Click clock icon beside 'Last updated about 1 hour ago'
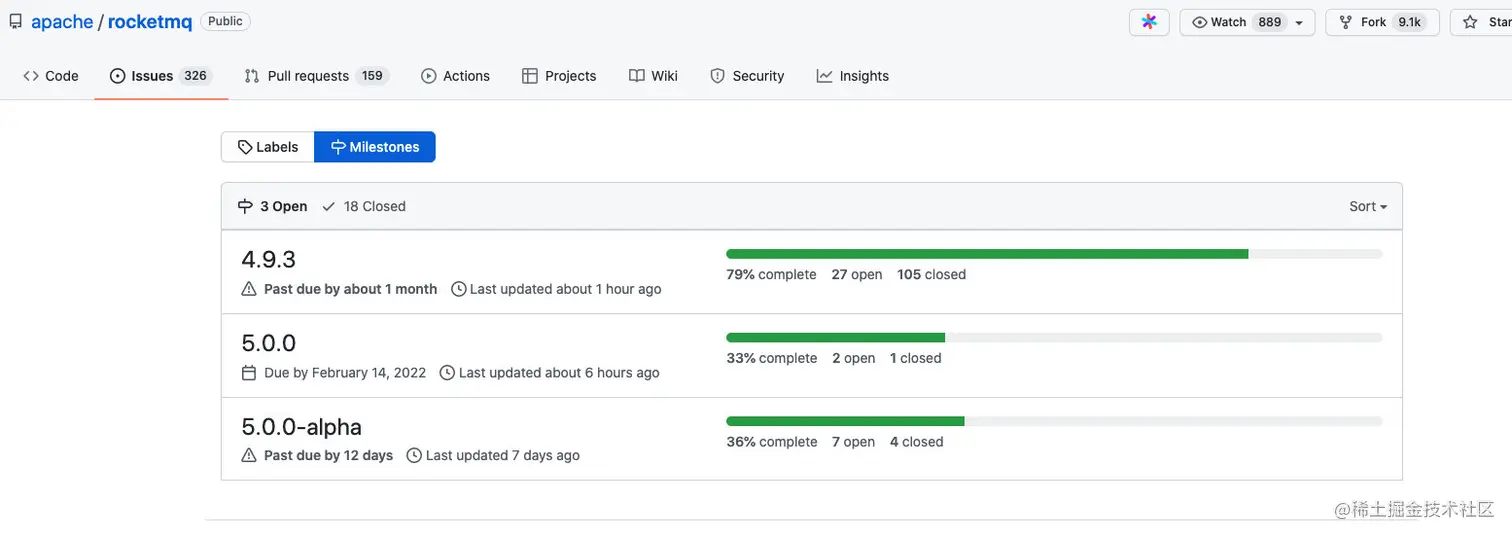The width and height of the screenshot is (1512, 537). [x=459, y=289]
